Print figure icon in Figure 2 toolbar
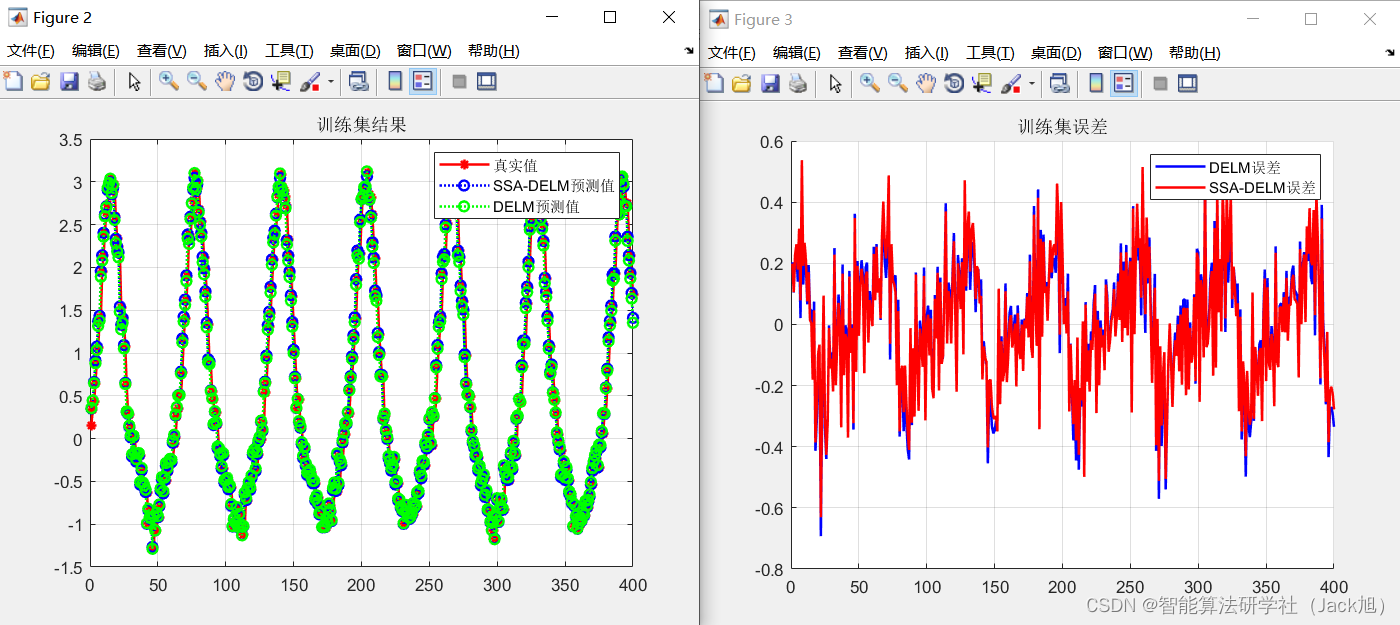1400x625 pixels. 97,82
